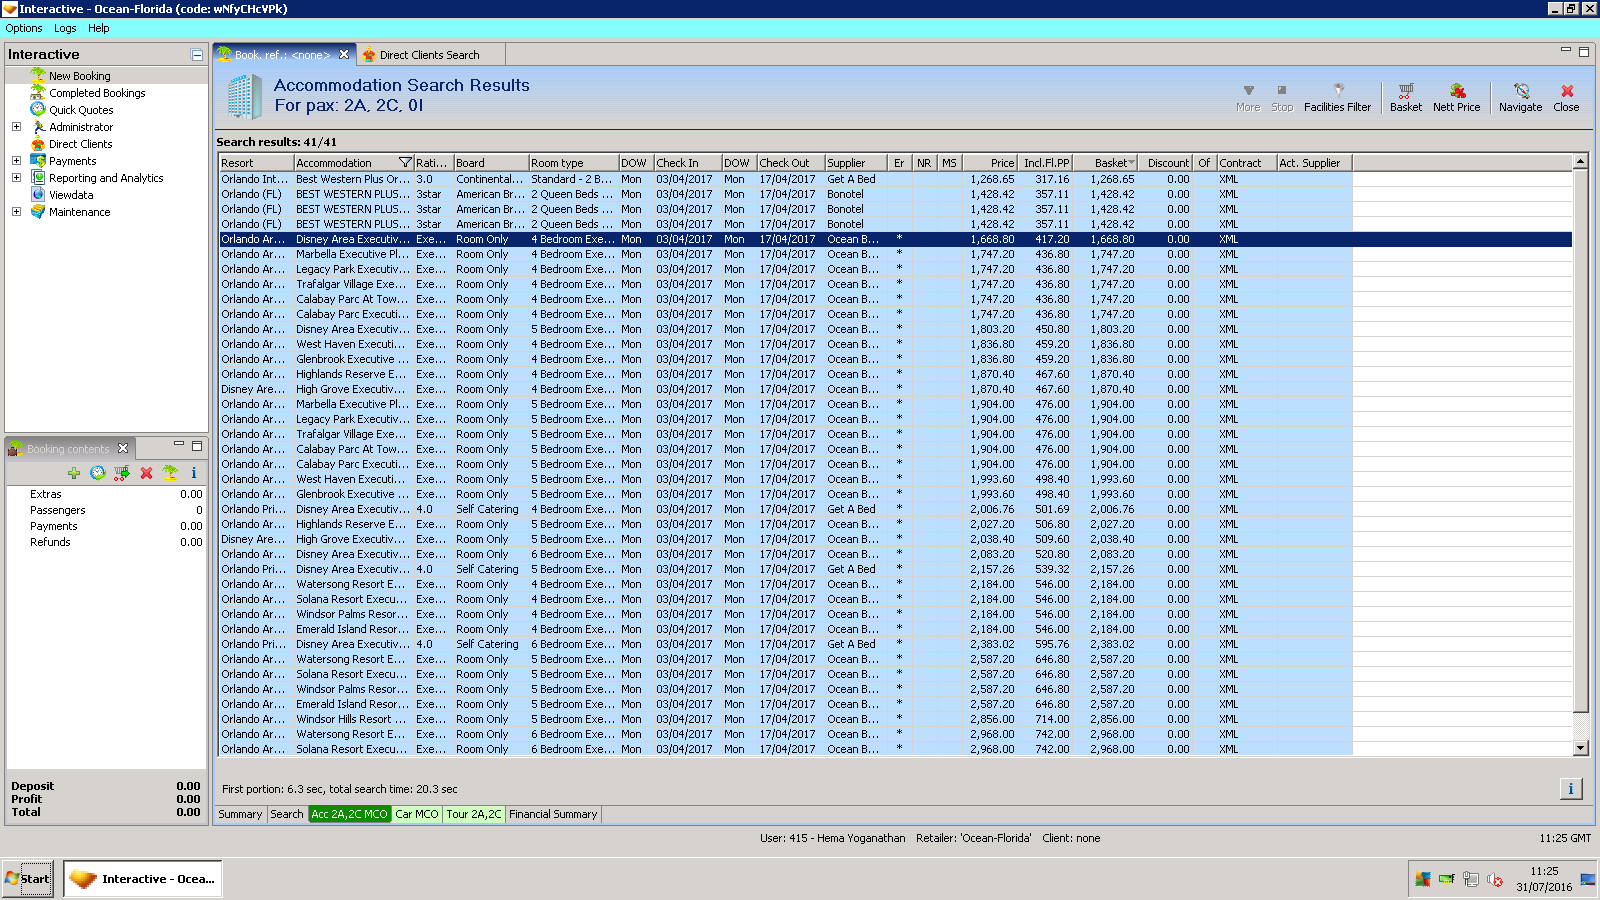
Task: Switch to the Financial Summary tab
Action: tap(552, 814)
